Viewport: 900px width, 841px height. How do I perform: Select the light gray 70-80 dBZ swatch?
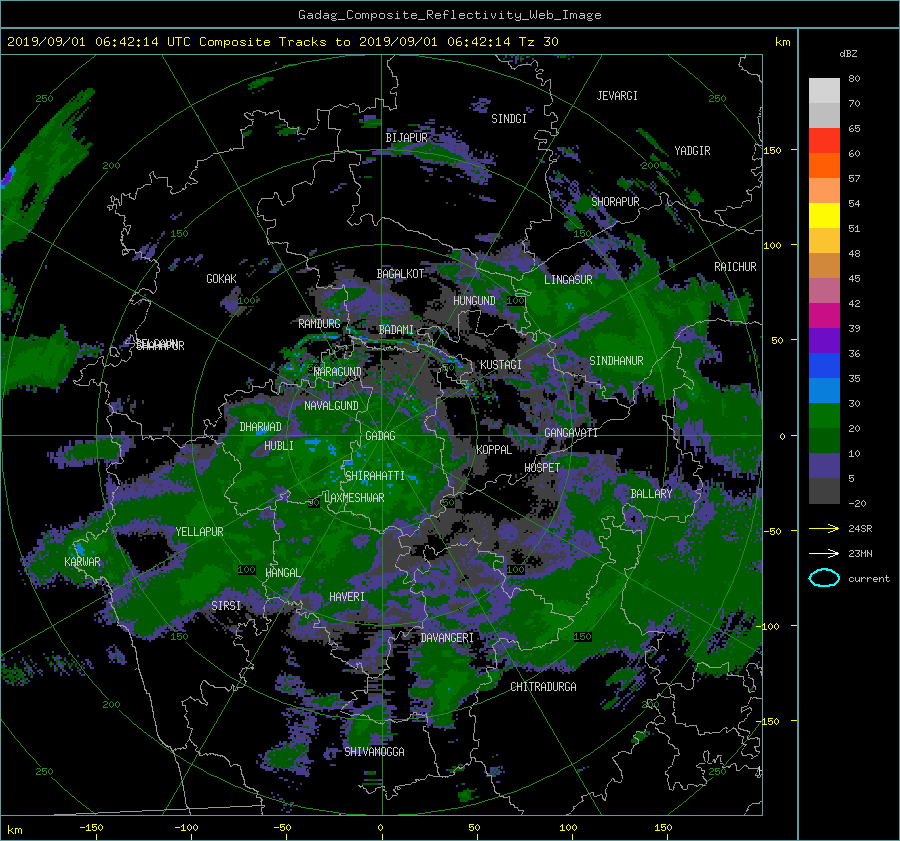[824, 91]
